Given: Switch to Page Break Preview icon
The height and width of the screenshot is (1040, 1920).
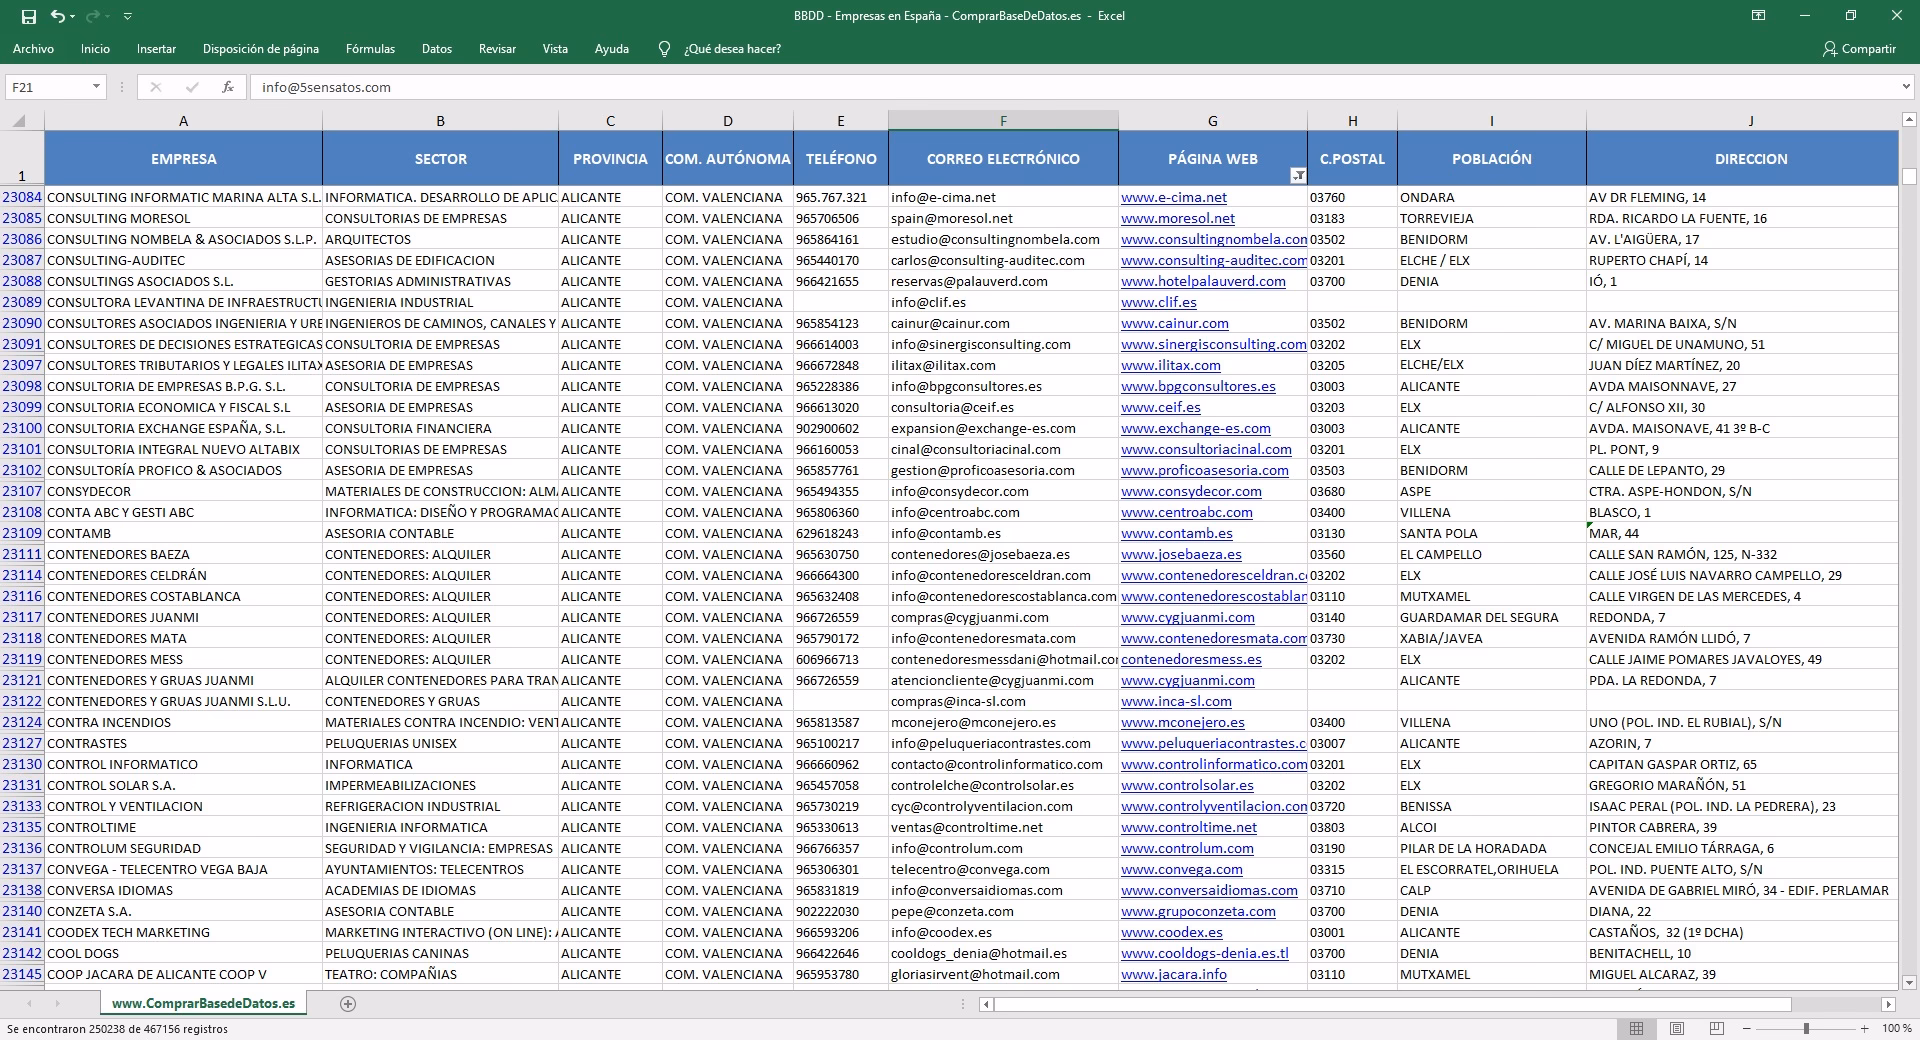Looking at the screenshot, I should tap(1717, 1028).
